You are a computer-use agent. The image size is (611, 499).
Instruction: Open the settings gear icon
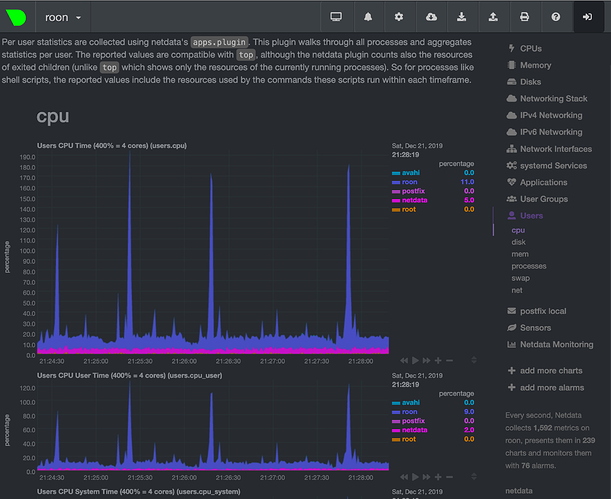pyautogui.click(x=399, y=17)
